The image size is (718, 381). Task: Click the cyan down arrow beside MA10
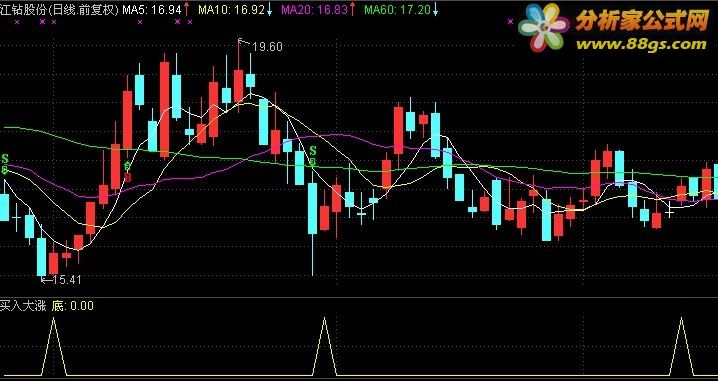coord(269,9)
